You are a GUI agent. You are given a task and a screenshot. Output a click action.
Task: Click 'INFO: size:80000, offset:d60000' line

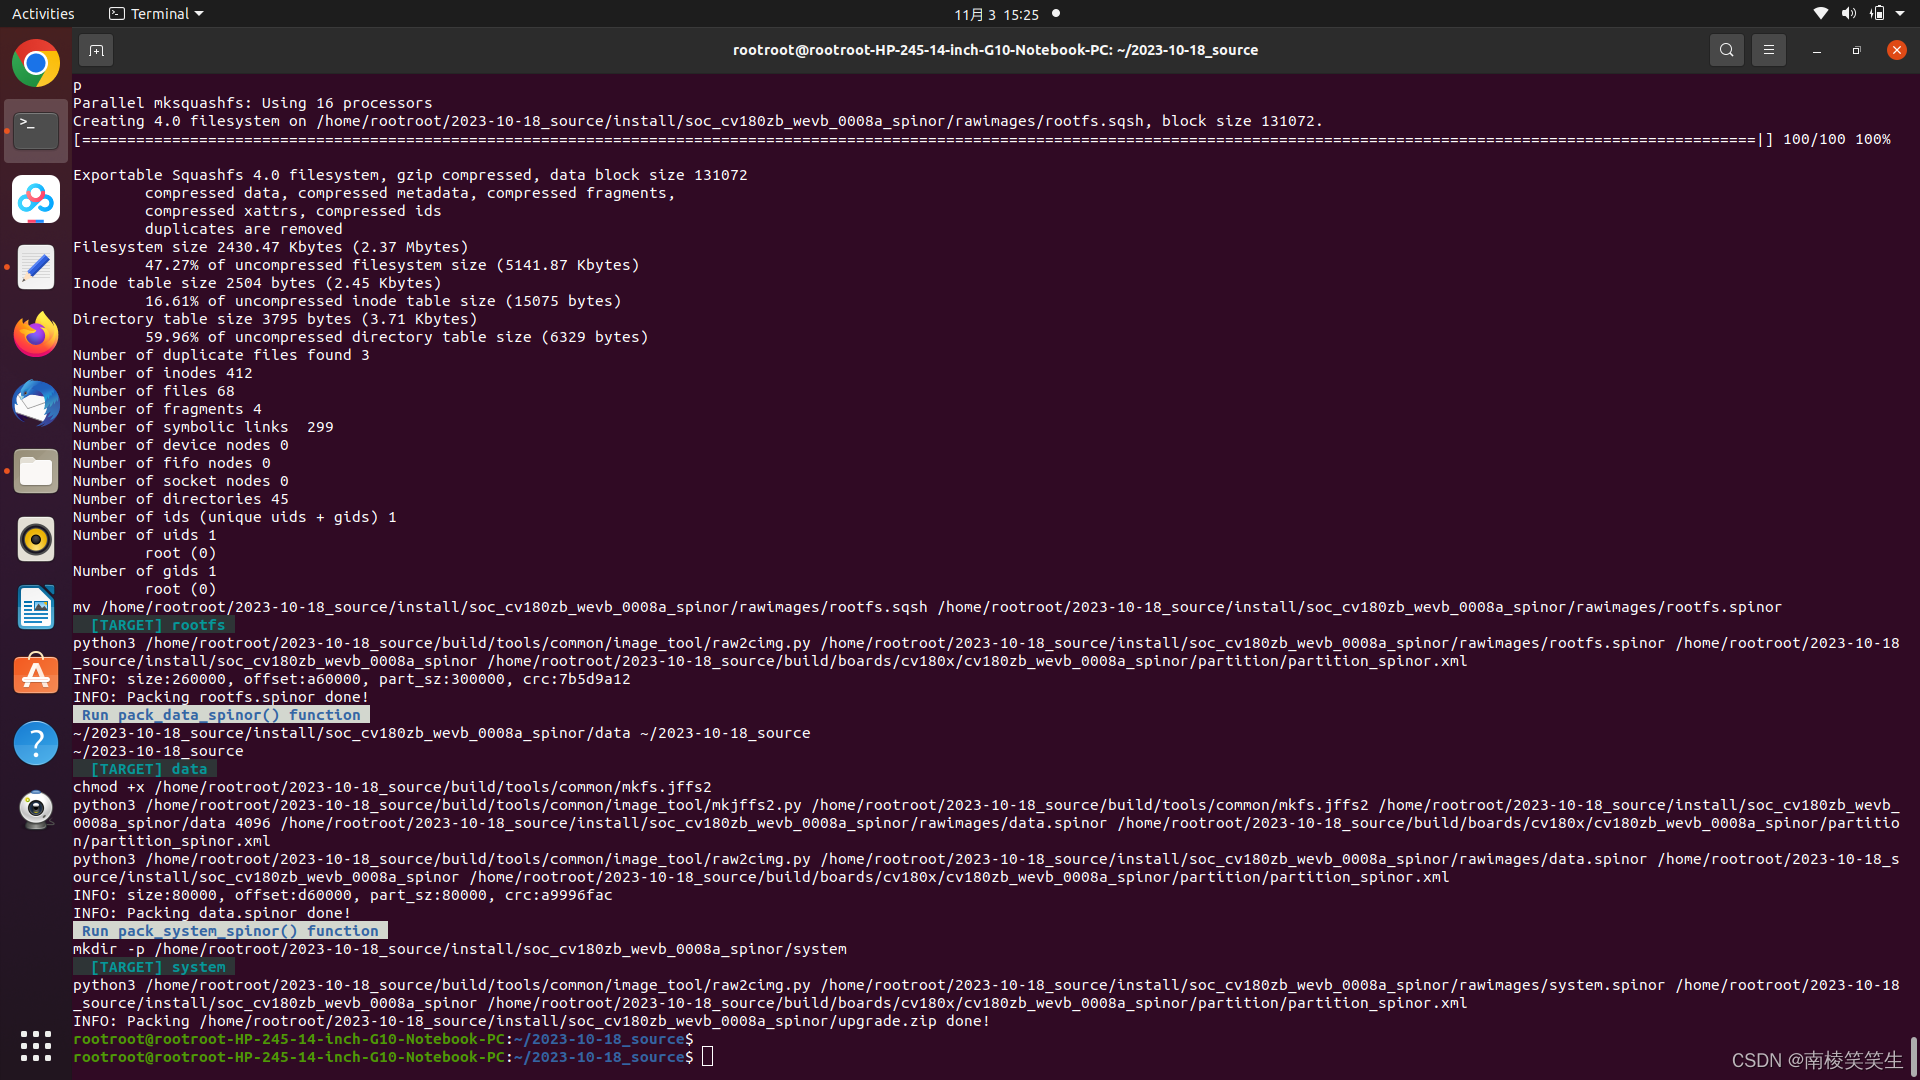point(343,895)
